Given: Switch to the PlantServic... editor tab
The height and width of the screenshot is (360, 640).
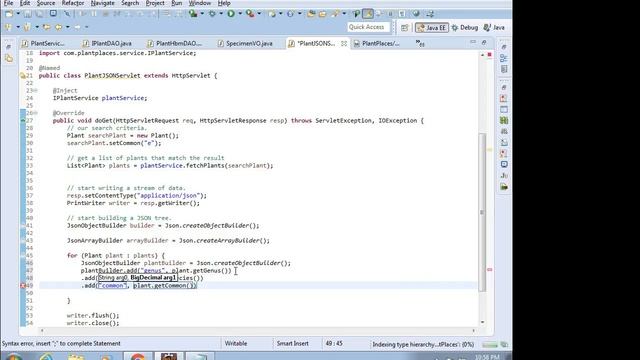Looking at the screenshot, I should pos(44,43).
